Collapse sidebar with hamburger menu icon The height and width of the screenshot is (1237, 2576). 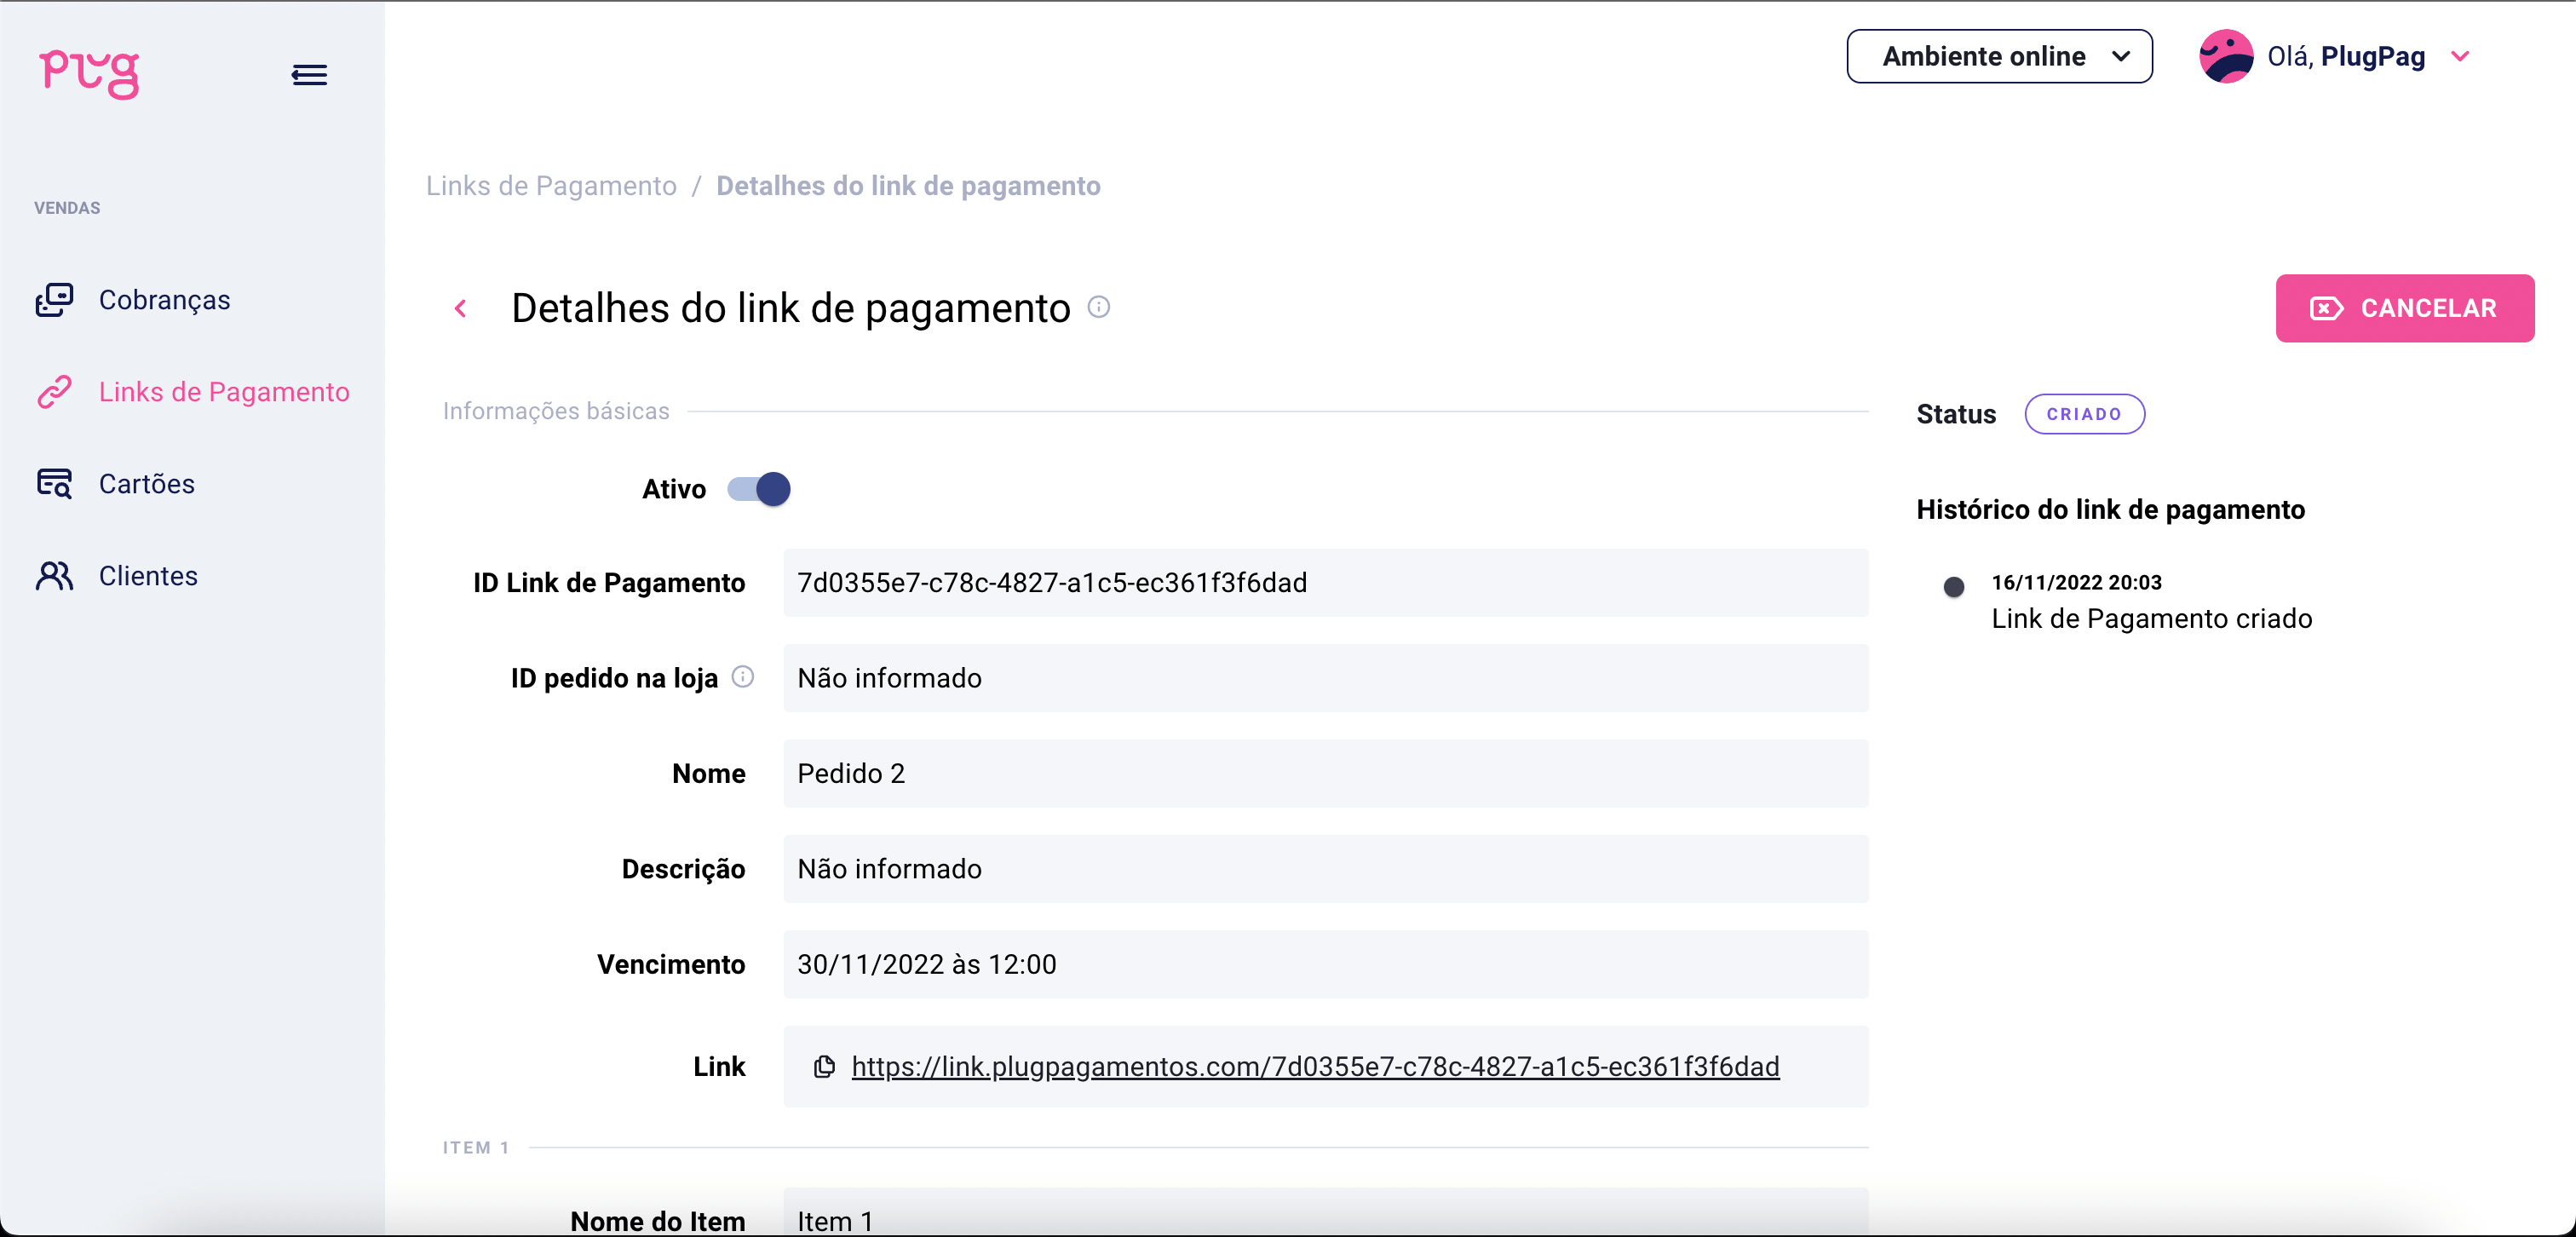(x=309, y=75)
